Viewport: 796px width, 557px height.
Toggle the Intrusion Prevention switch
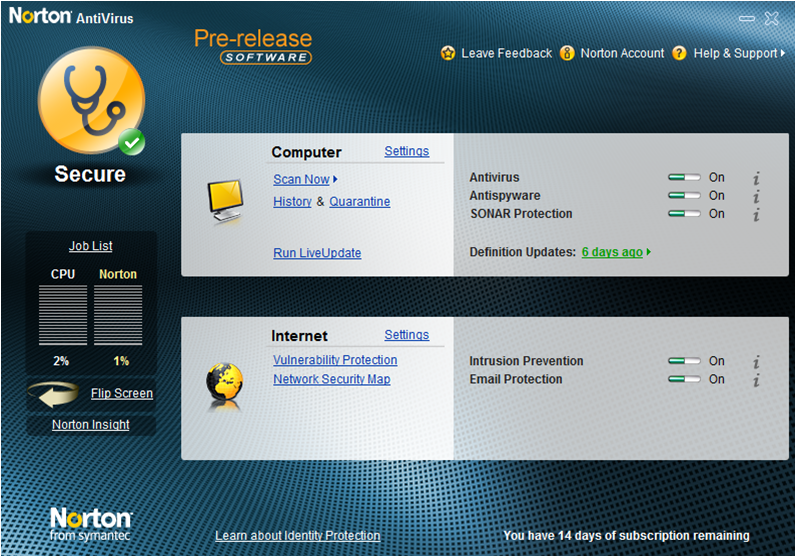click(684, 361)
